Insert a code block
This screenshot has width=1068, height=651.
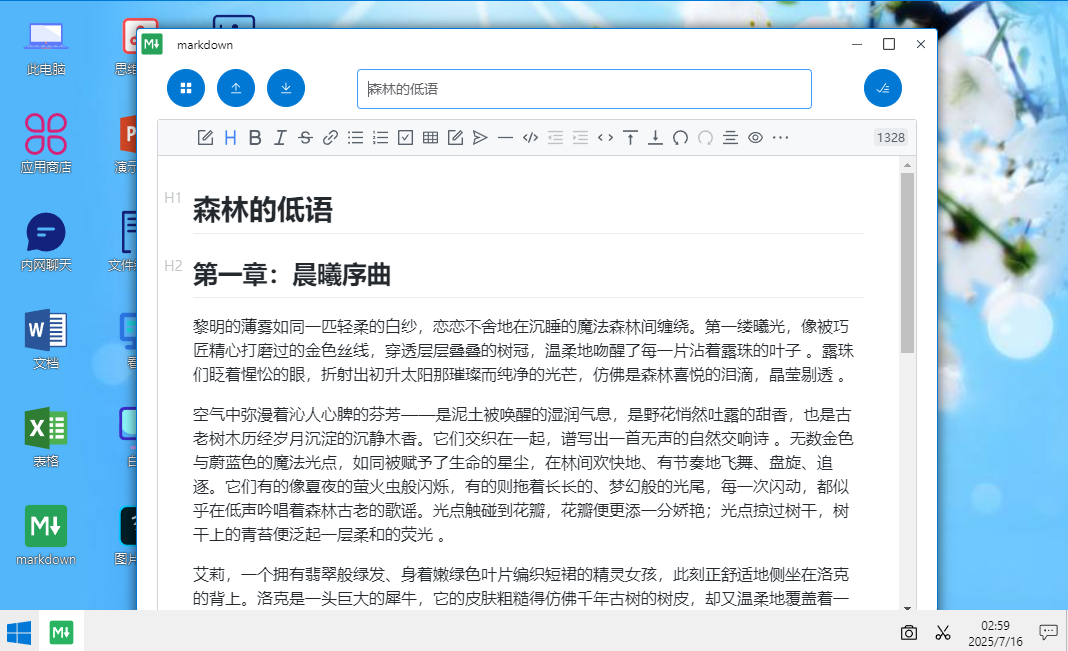(531, 138)
